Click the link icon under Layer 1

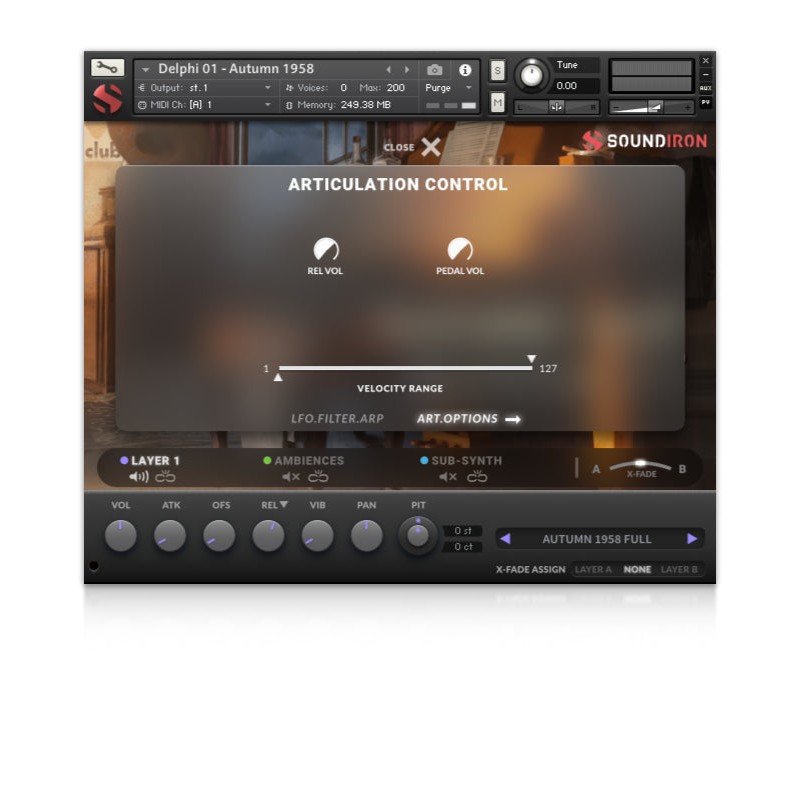click(x=165, y=477)
